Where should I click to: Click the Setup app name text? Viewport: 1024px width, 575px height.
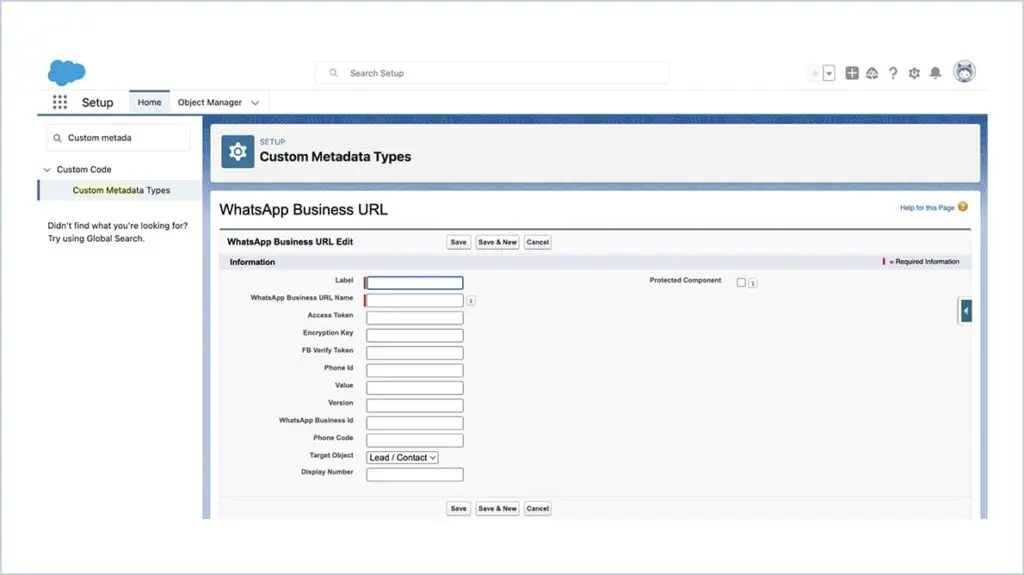point(97,103)
